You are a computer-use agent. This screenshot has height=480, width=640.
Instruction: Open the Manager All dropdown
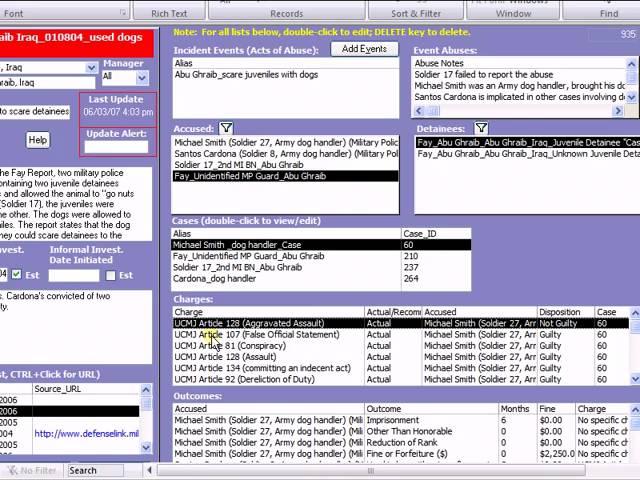142,77
